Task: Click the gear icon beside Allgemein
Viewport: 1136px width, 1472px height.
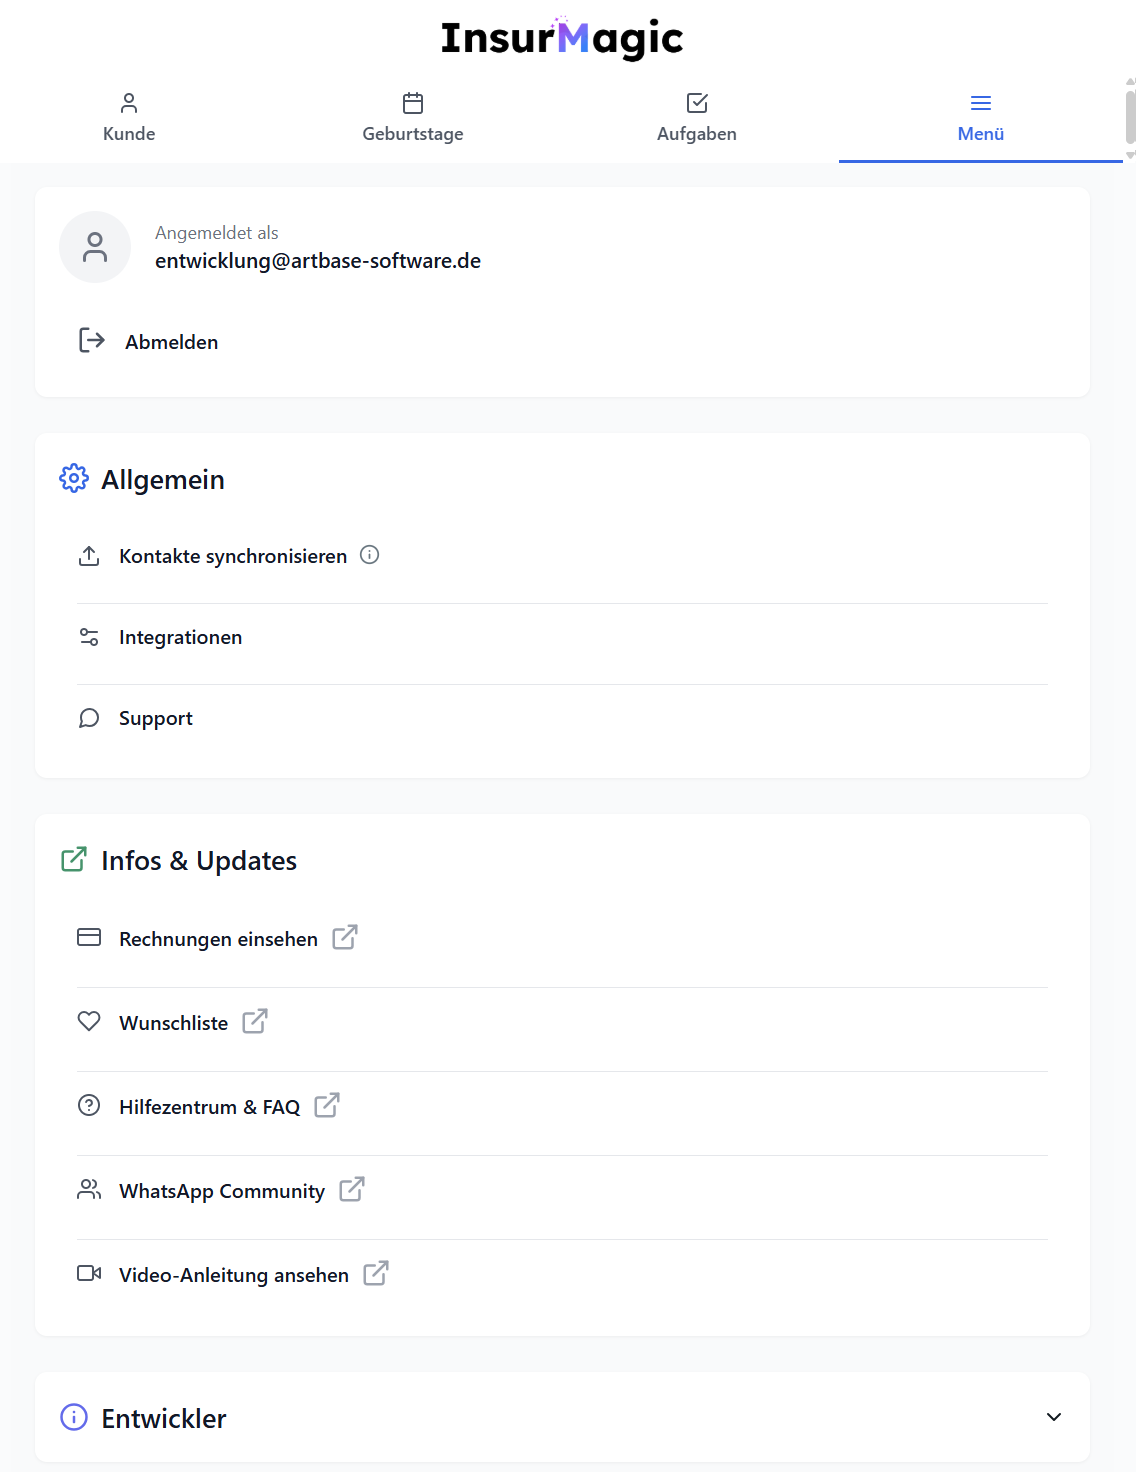Action: 74,478
